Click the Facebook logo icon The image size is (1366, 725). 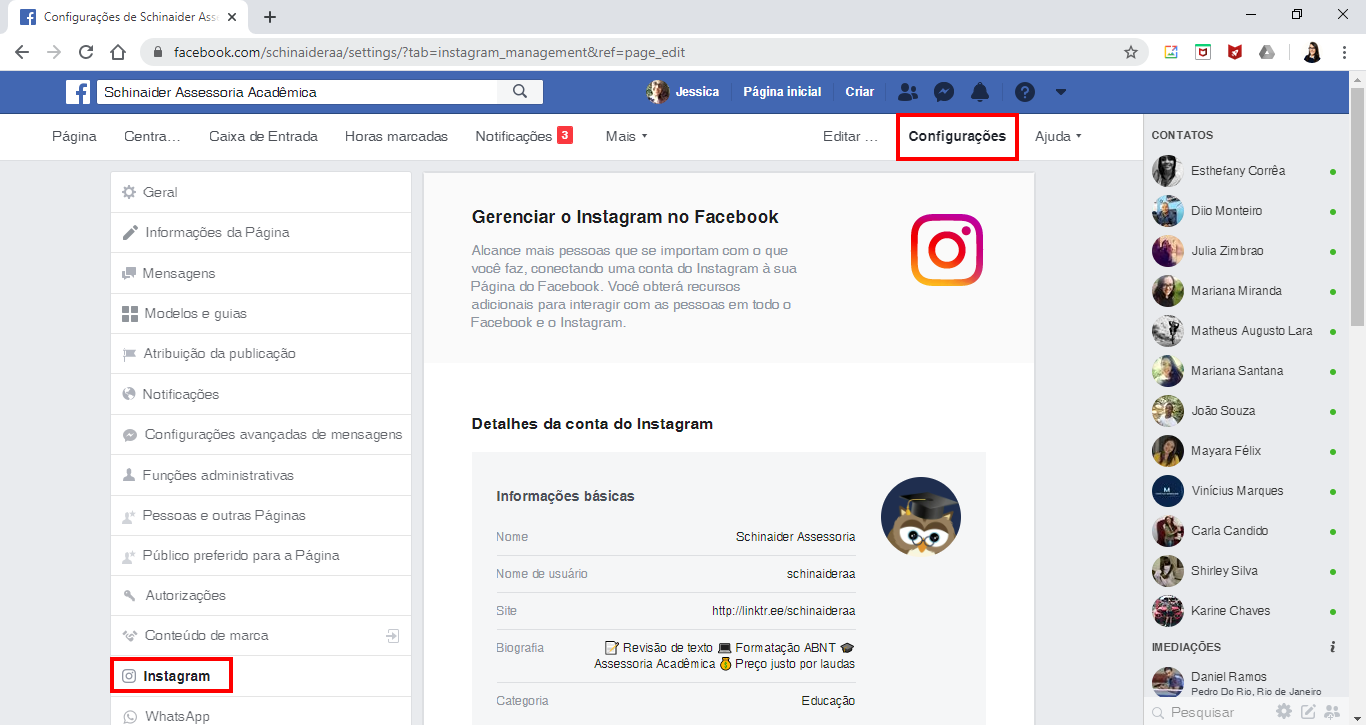78,92
